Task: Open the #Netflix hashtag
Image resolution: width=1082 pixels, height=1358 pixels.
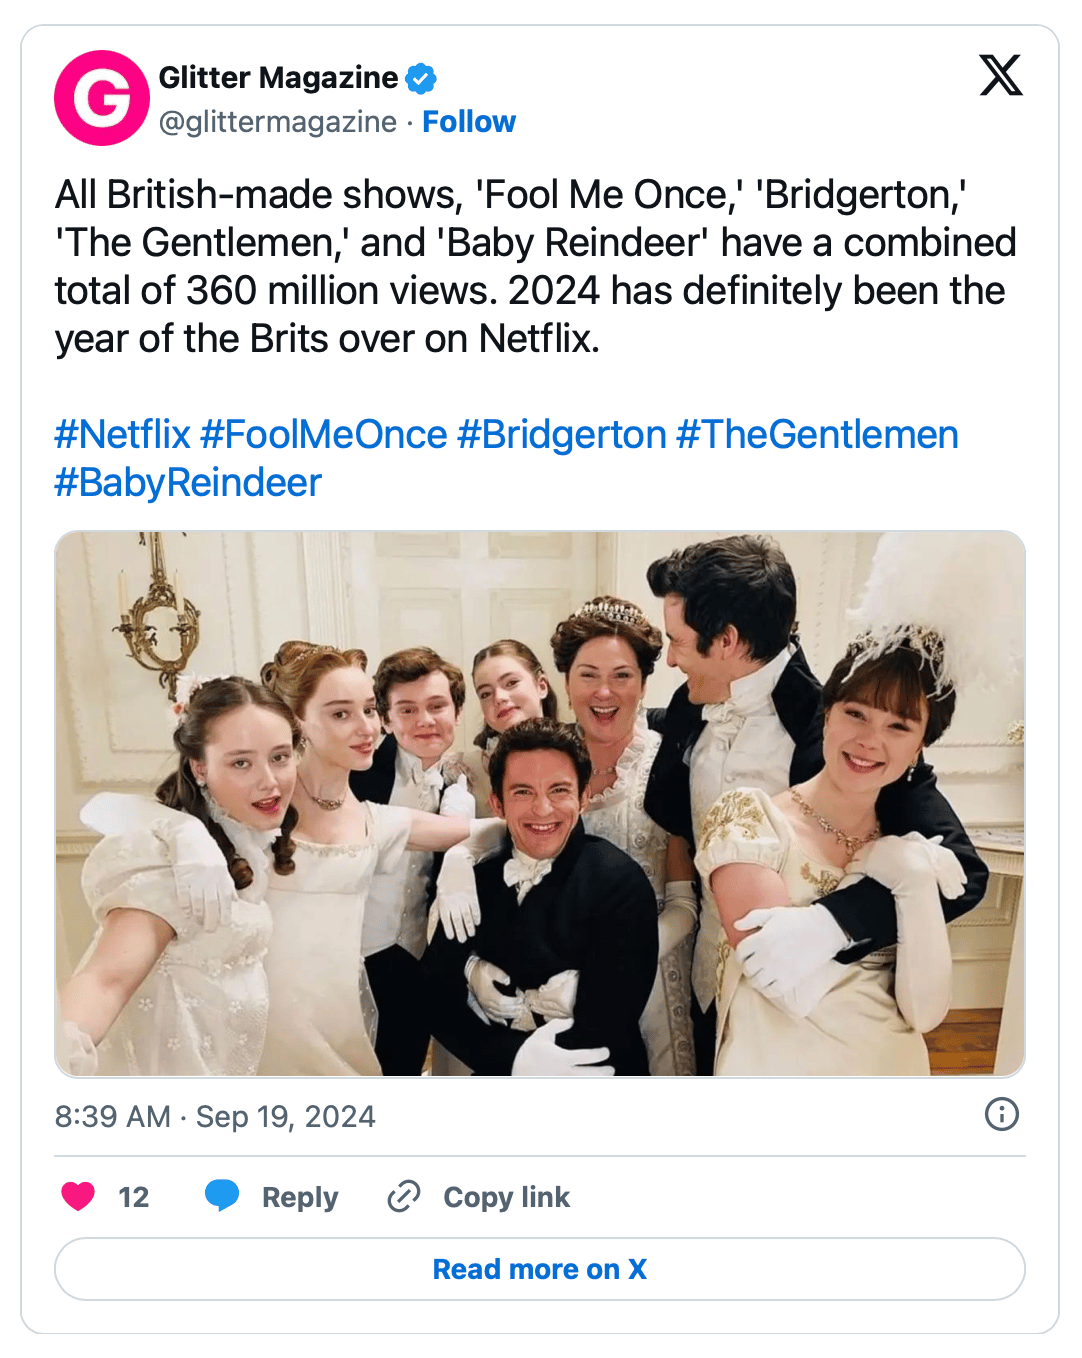Action: coord(122,435)
